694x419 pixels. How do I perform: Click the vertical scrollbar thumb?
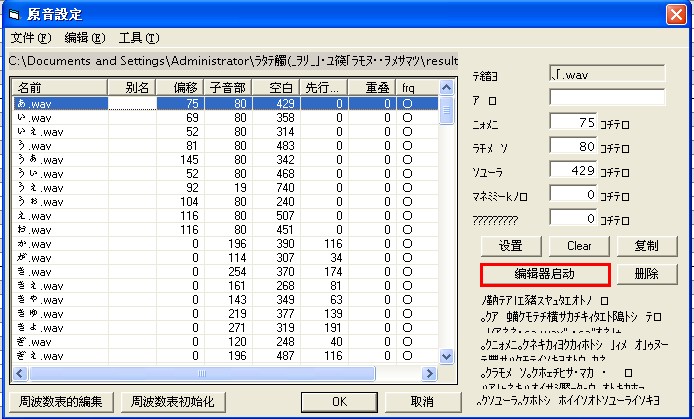(x=446, y=111)
